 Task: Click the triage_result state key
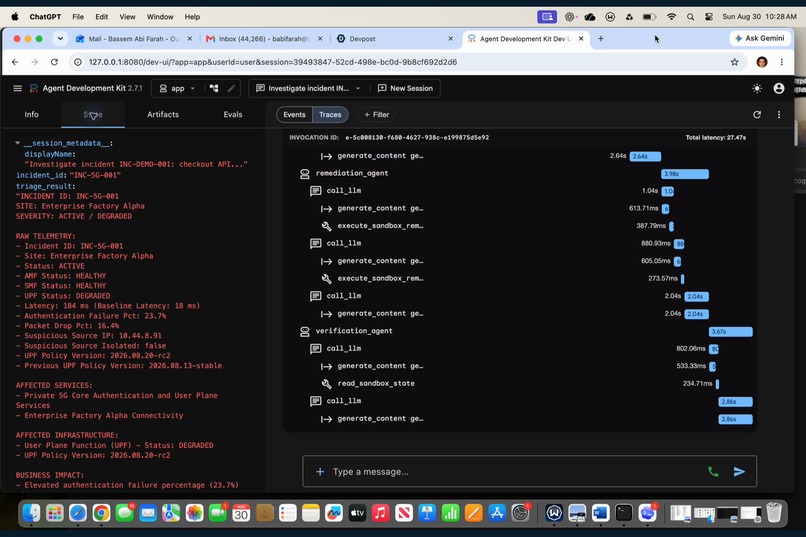click(43, 186)
